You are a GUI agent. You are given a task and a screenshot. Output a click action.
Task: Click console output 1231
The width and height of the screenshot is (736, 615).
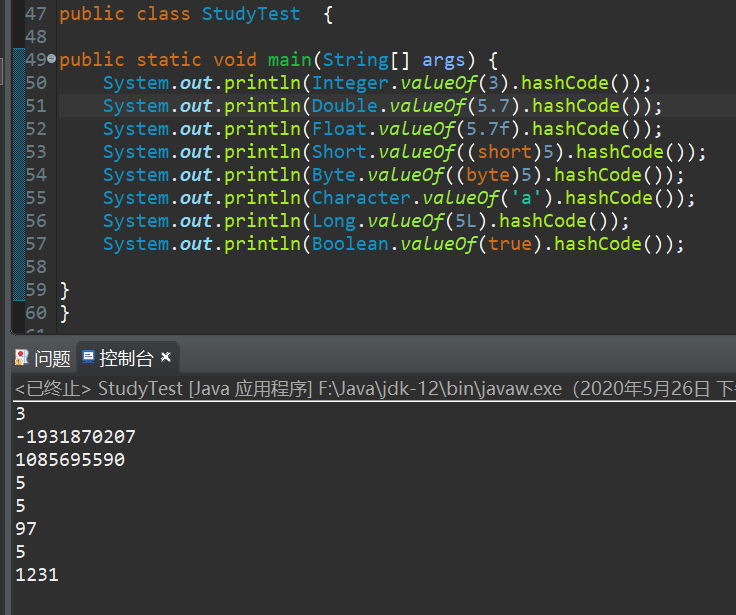tap(37, 575)
